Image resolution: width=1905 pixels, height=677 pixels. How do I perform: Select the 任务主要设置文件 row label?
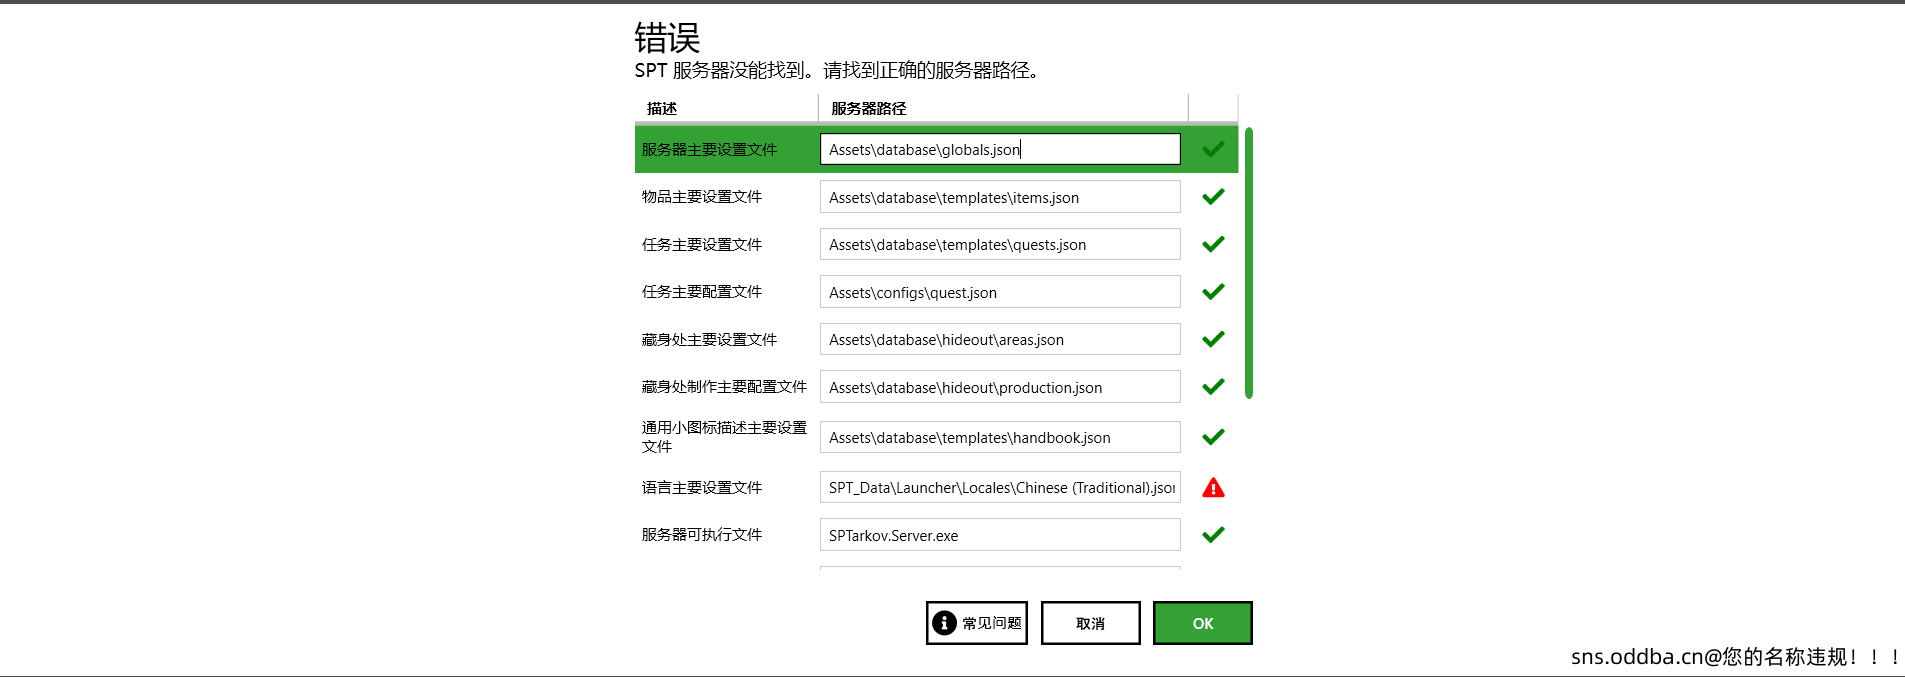[x=702, y=244]
